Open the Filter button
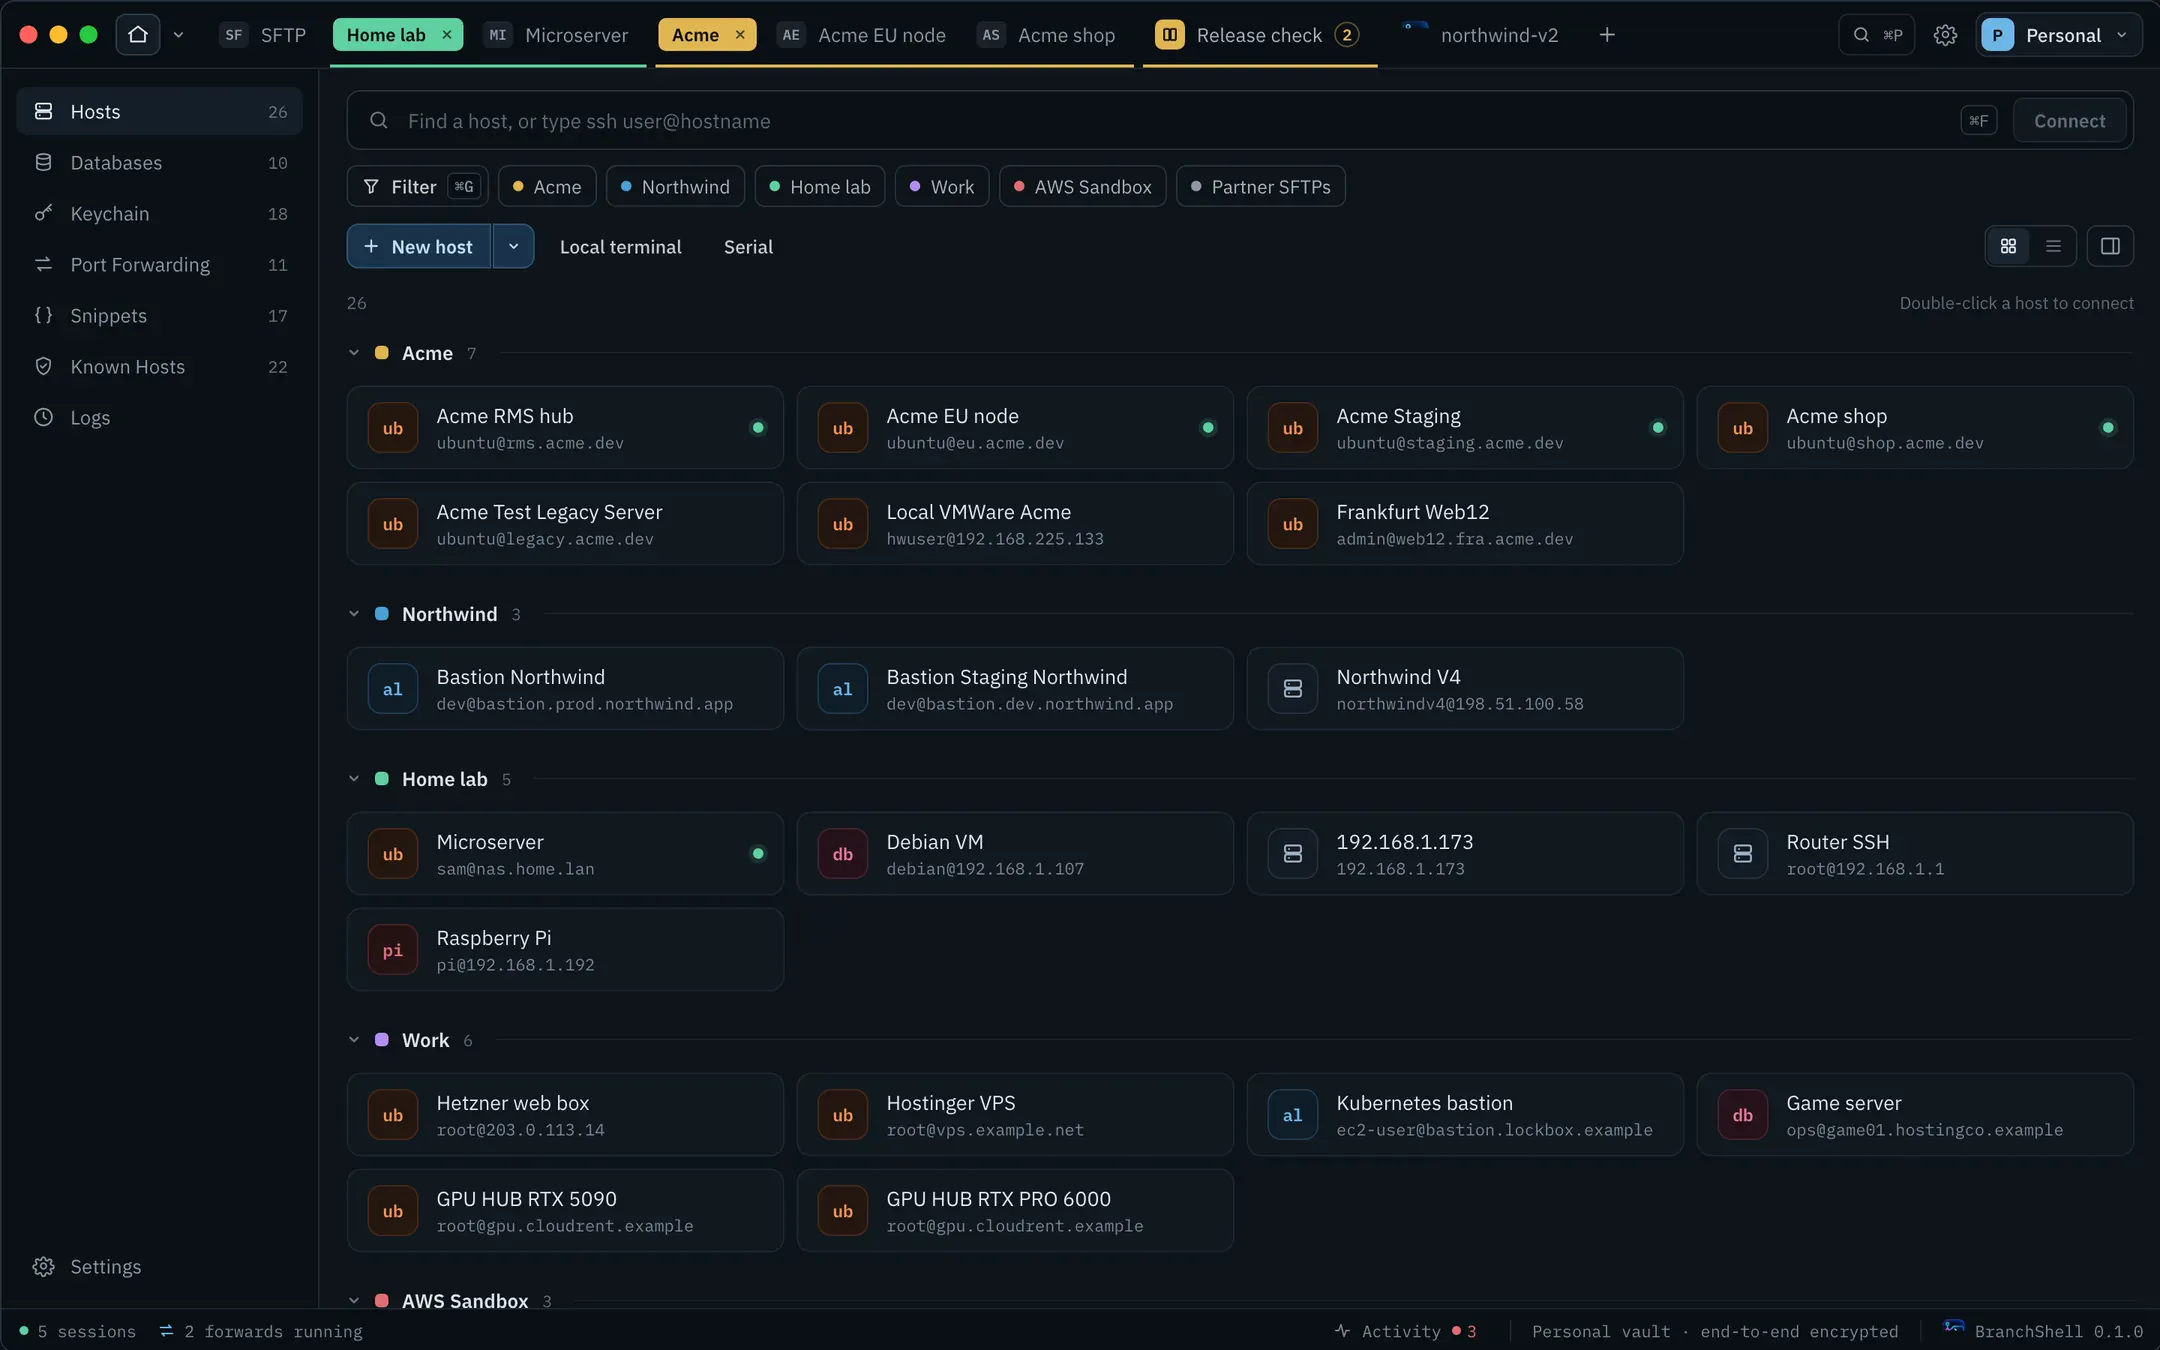Image resolution: width=2160 pixels, height=1350 pixels. 417,187
